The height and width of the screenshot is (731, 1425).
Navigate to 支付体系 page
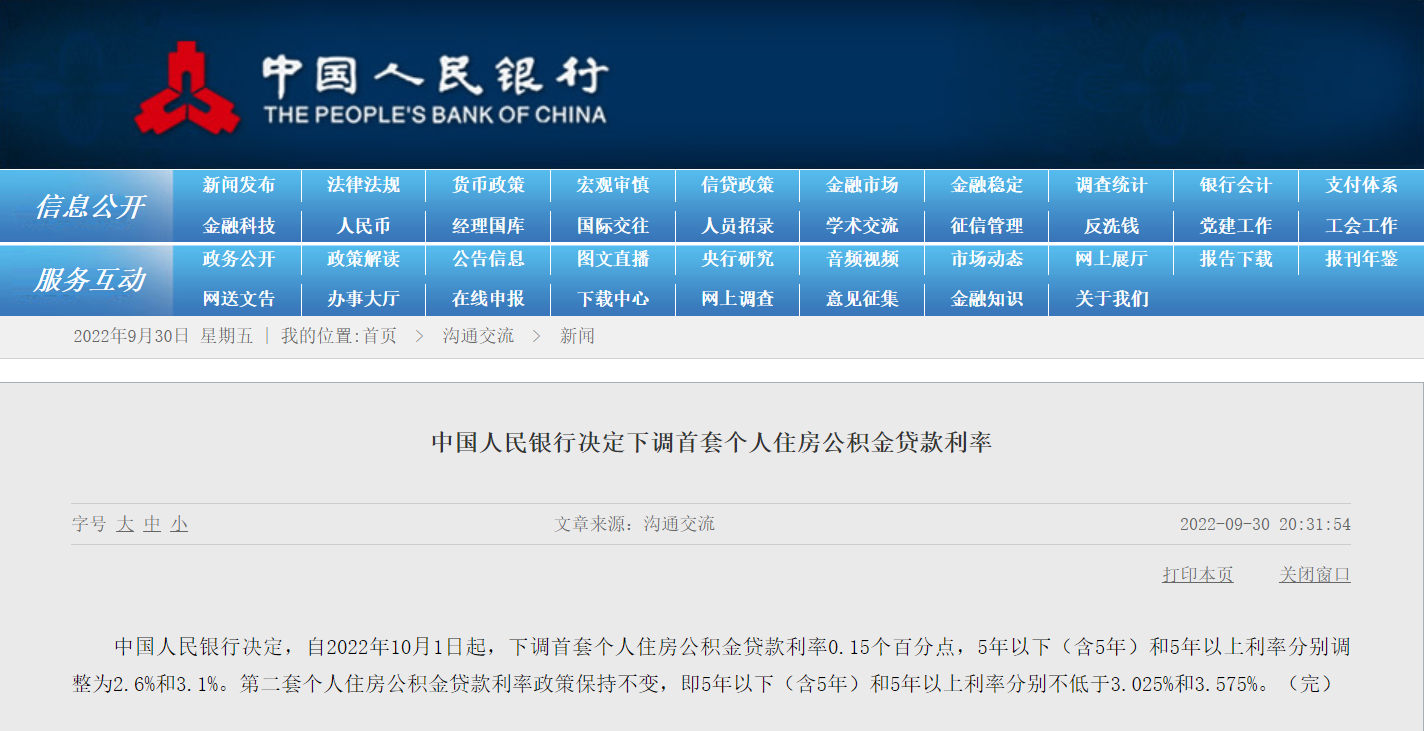pos(1361,185)
